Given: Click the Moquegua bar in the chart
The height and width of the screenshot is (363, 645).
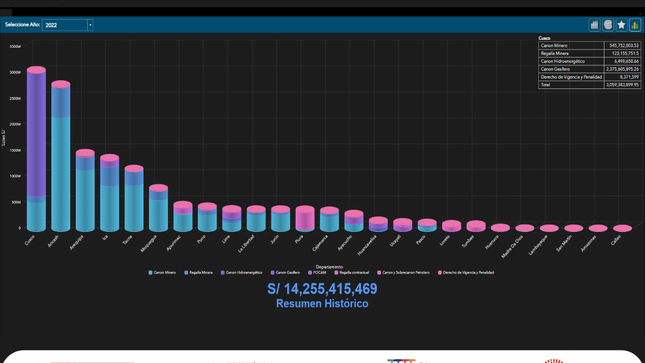Looking at the screenshot, I should pos(158,208).
